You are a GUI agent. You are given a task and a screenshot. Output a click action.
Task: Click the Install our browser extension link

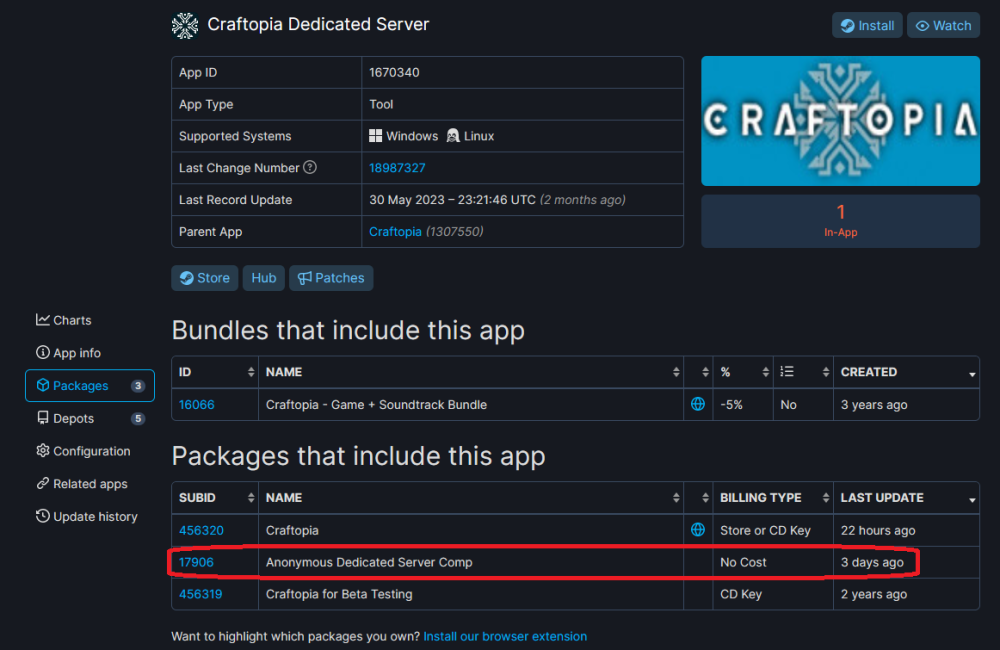(x=505, y=636)
